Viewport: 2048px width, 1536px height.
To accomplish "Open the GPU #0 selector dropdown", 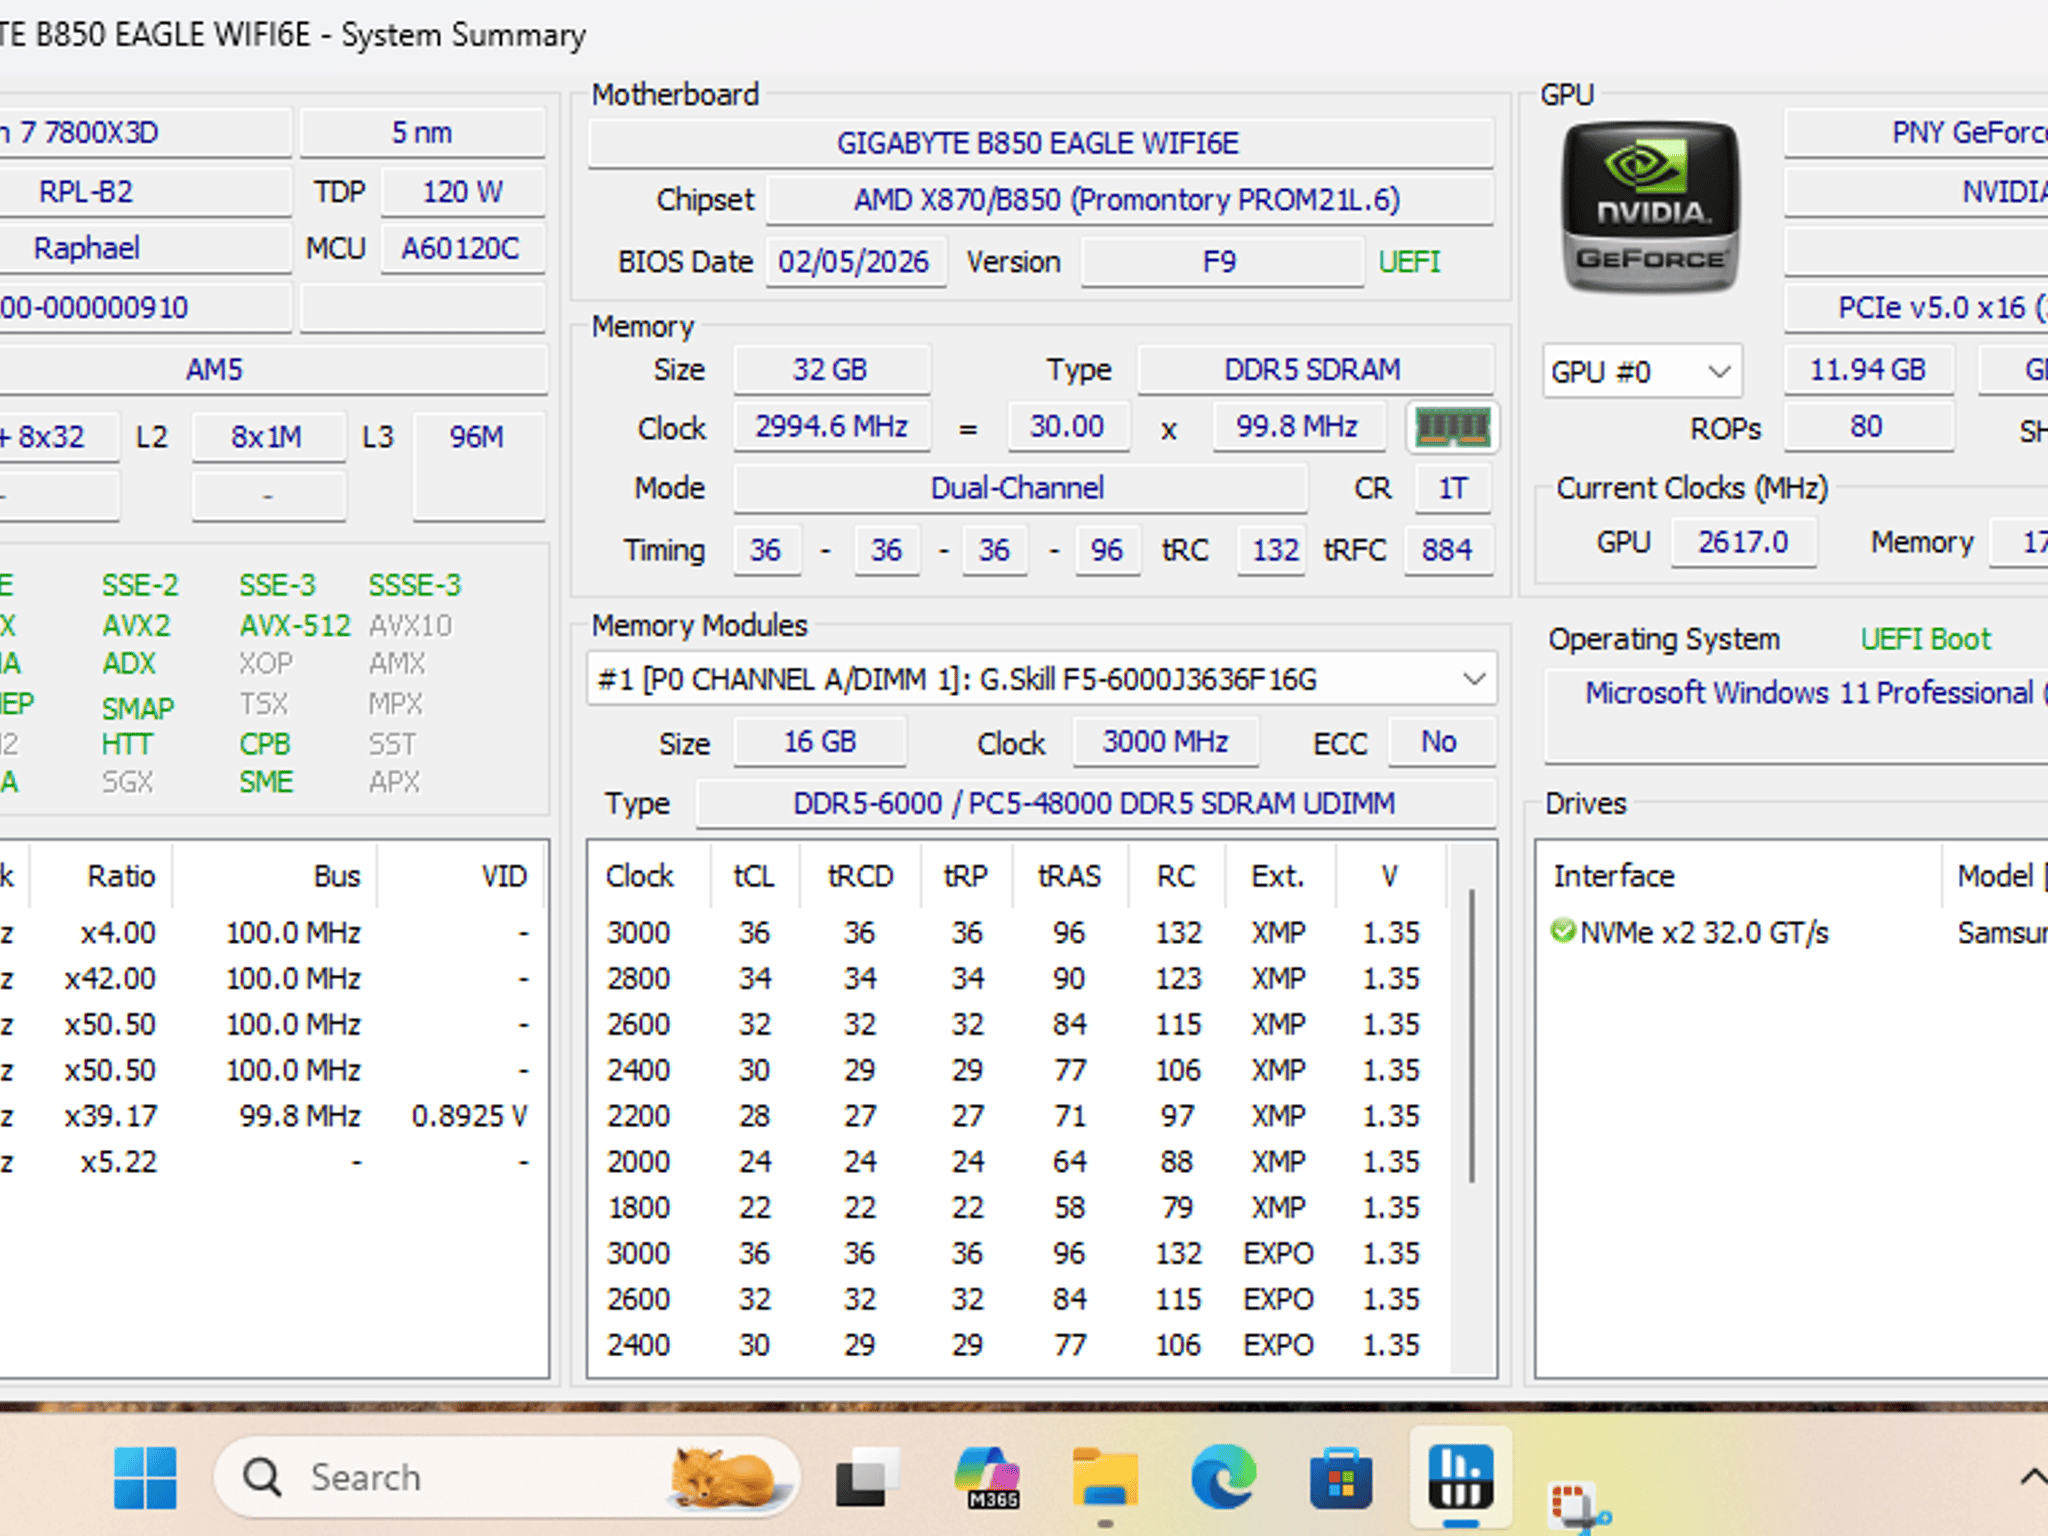I will 1642,372.
